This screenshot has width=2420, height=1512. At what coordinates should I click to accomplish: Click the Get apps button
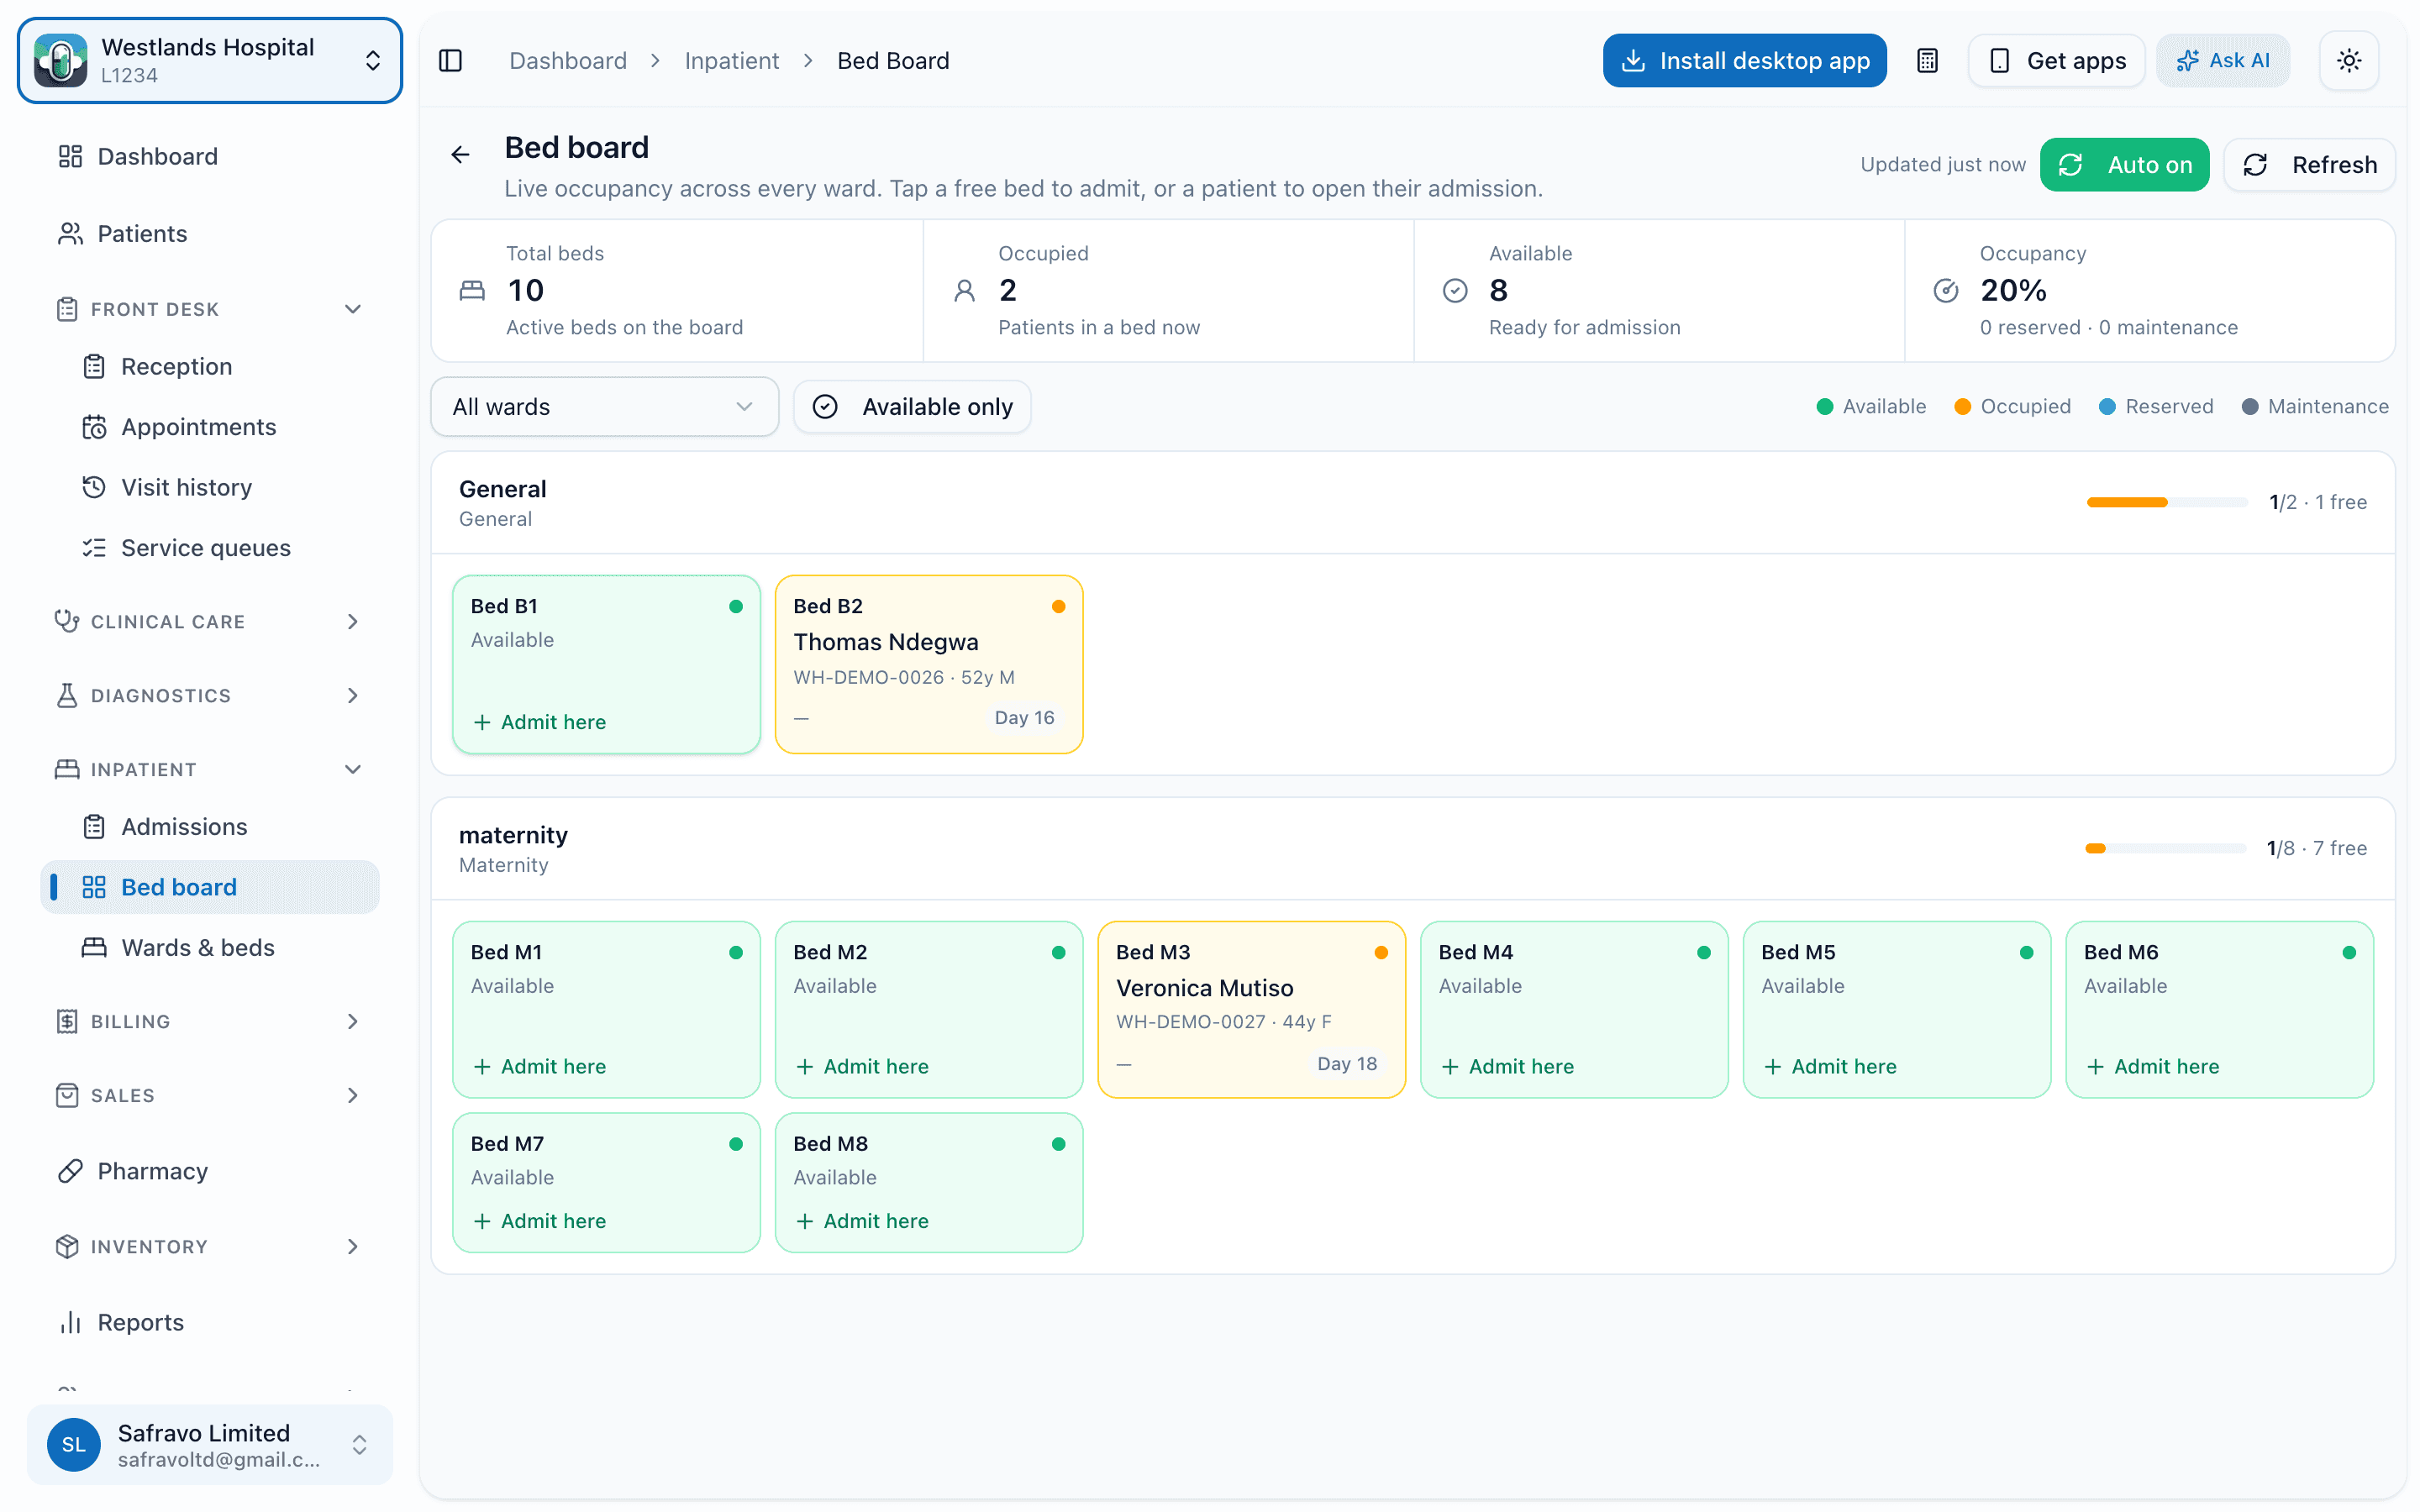pyautogui.click(x=2057, y=61)
